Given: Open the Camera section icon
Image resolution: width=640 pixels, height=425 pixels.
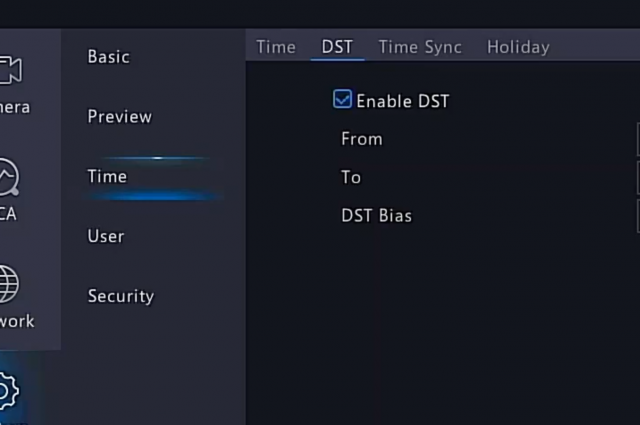Looking at the screenshot, I should click(x=10, y=70).
